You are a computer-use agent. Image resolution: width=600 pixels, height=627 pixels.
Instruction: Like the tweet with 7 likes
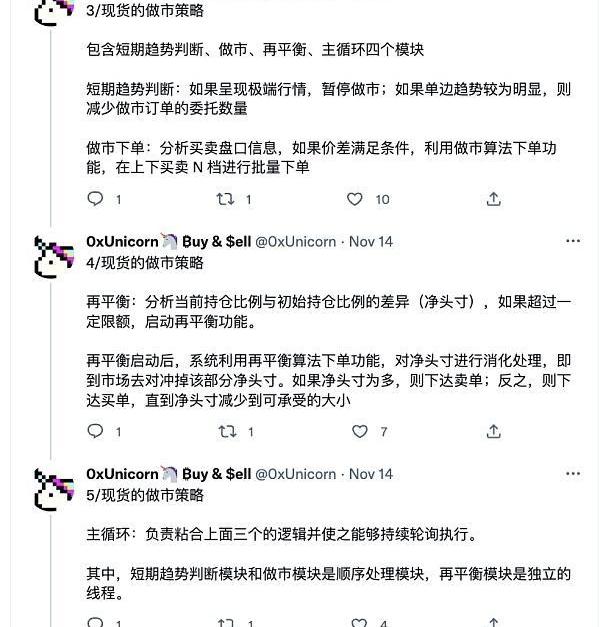(x=360, y=431)
